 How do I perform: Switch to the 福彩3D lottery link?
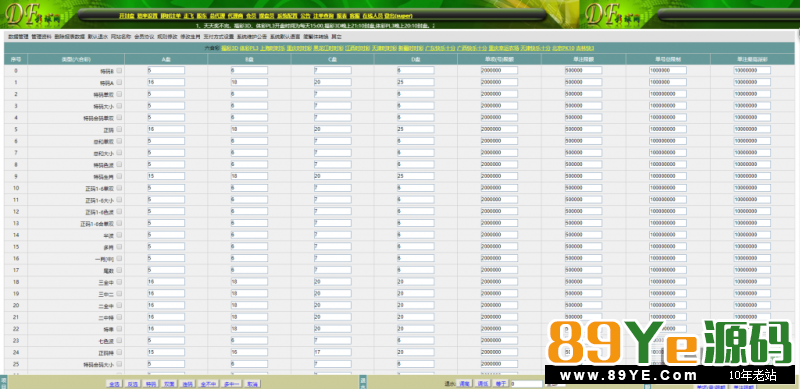click(x=230, y=48)
